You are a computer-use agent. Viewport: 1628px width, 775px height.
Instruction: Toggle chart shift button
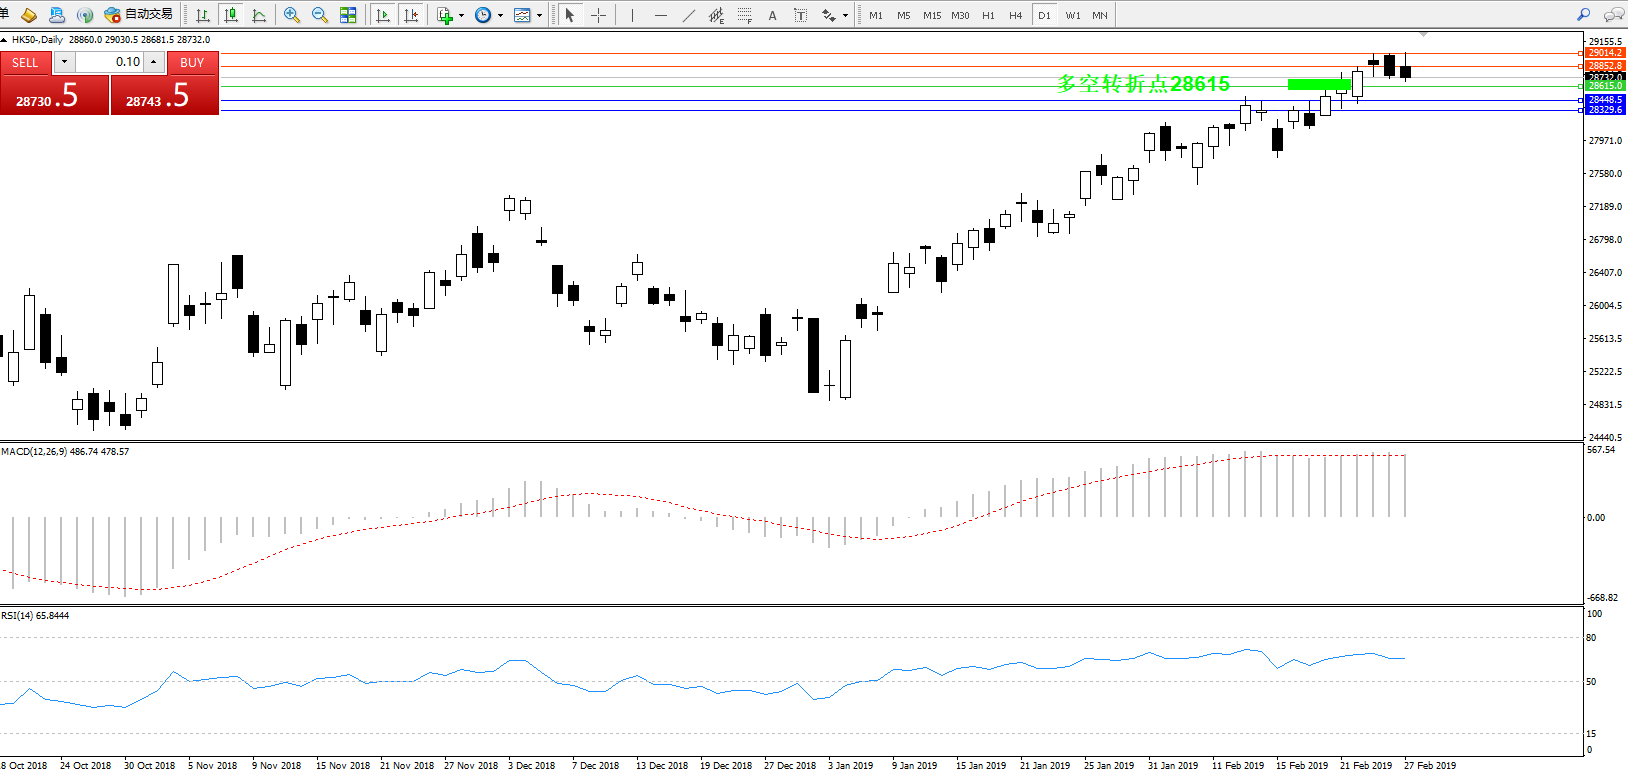[x=411, y=15]
